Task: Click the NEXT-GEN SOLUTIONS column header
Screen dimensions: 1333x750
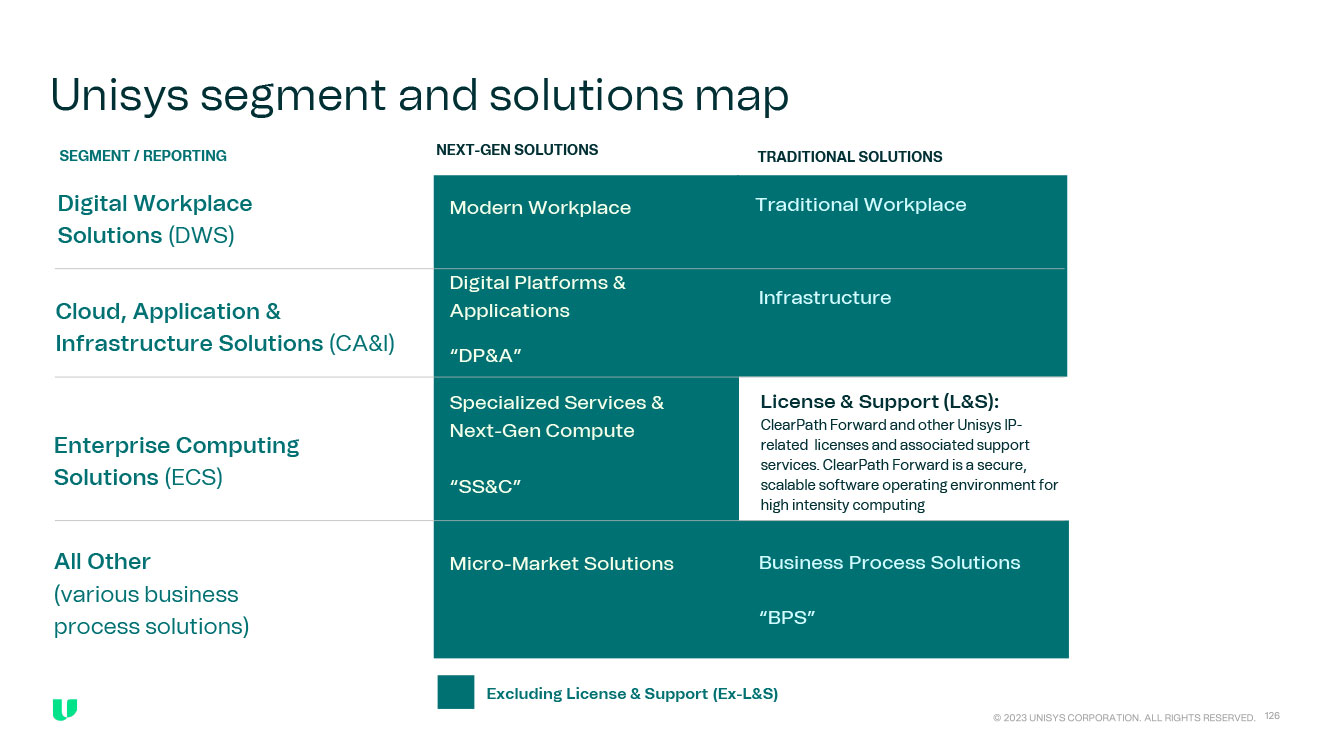Action: pyautogui.click(x=517, y=150)
